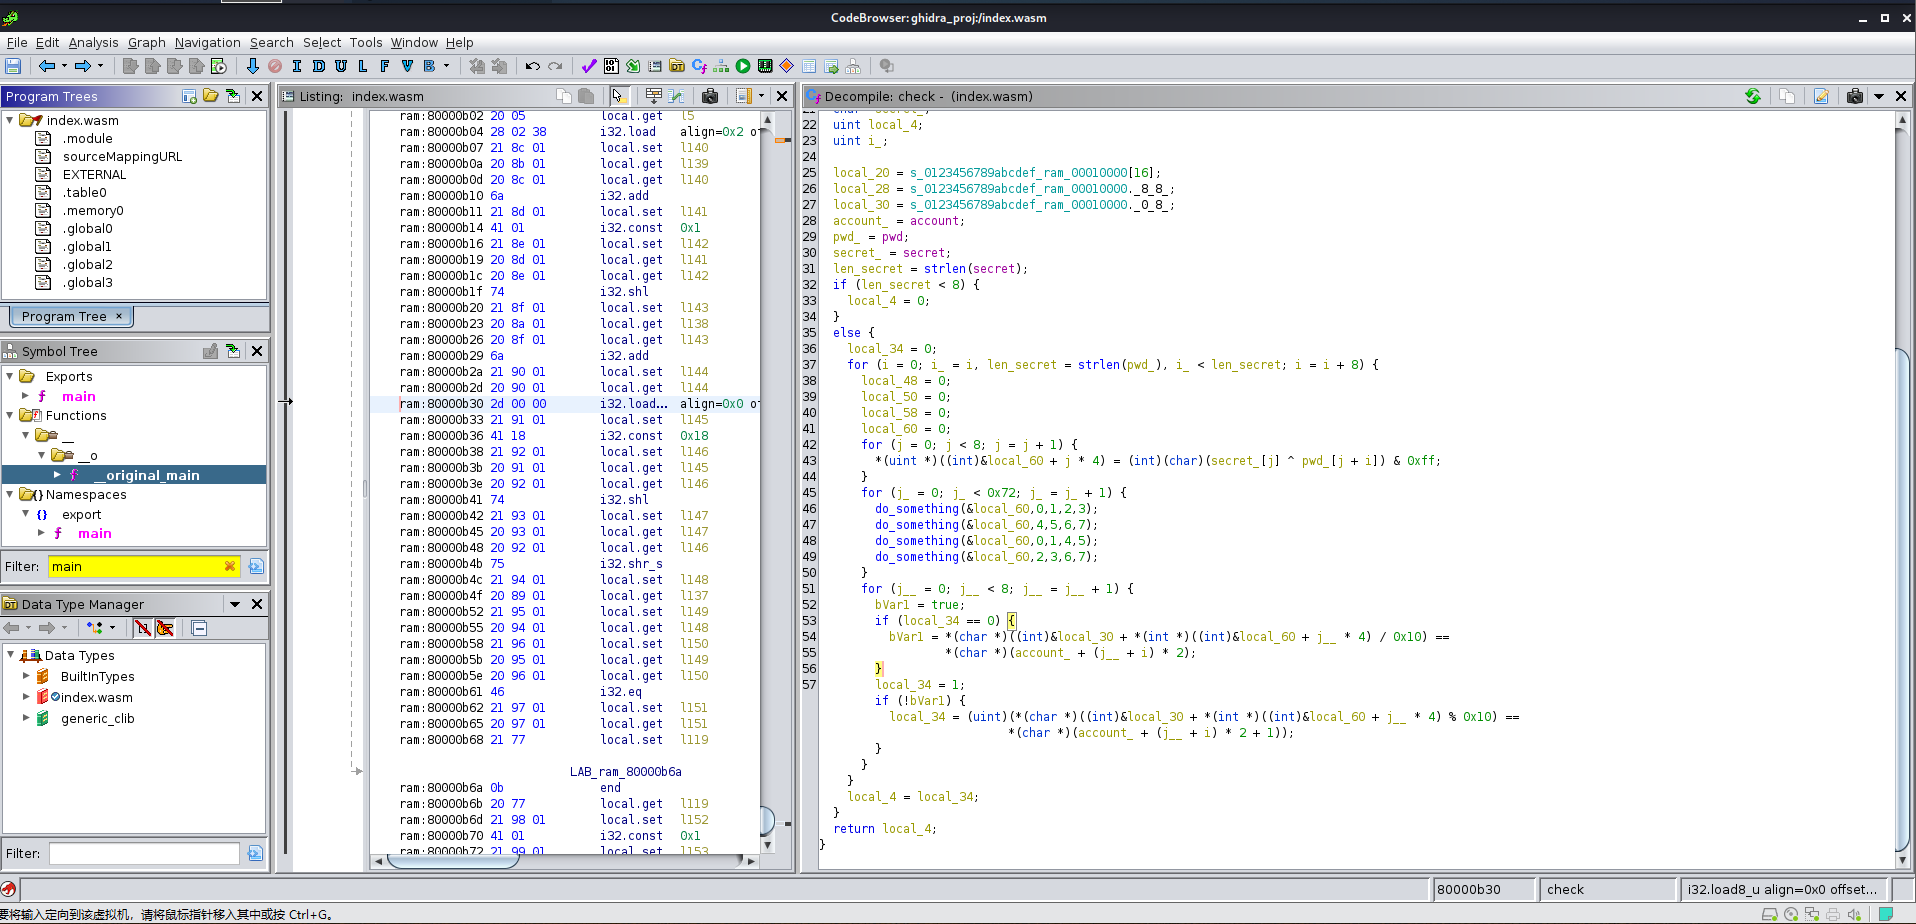The image size is (1916, 924).
Task: Take a Listing snapshot with camera icon
Action: pos(710,96)
